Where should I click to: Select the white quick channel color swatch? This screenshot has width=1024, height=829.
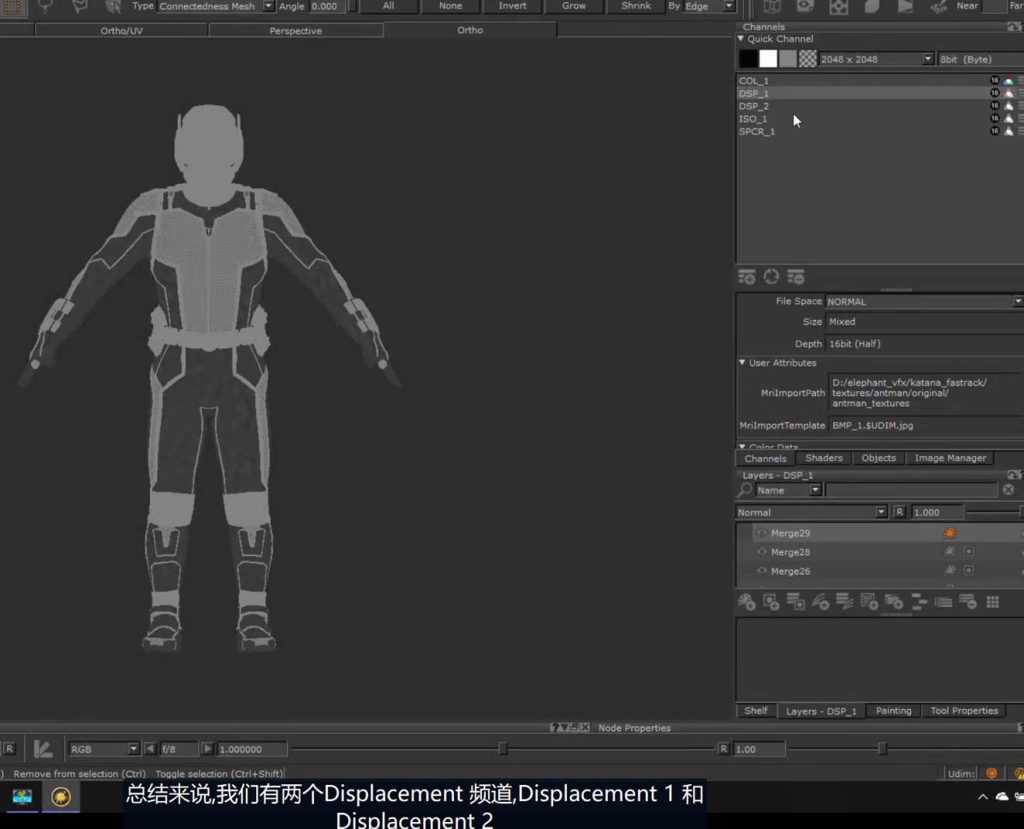(768, 59)
